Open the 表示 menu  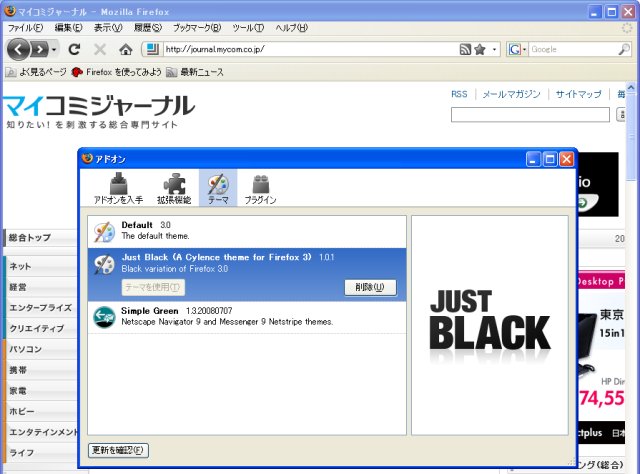(x=108, y=28)
